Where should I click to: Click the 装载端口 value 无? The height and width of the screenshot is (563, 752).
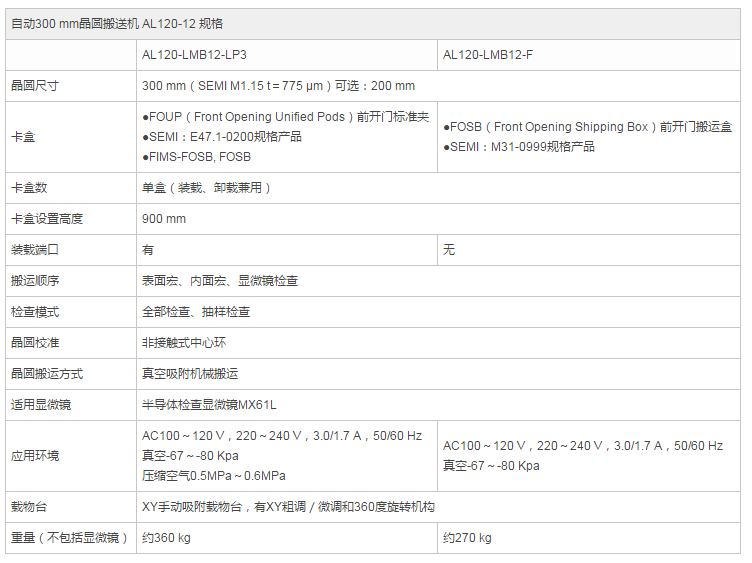pyautogui.click(x=449, y=250)
